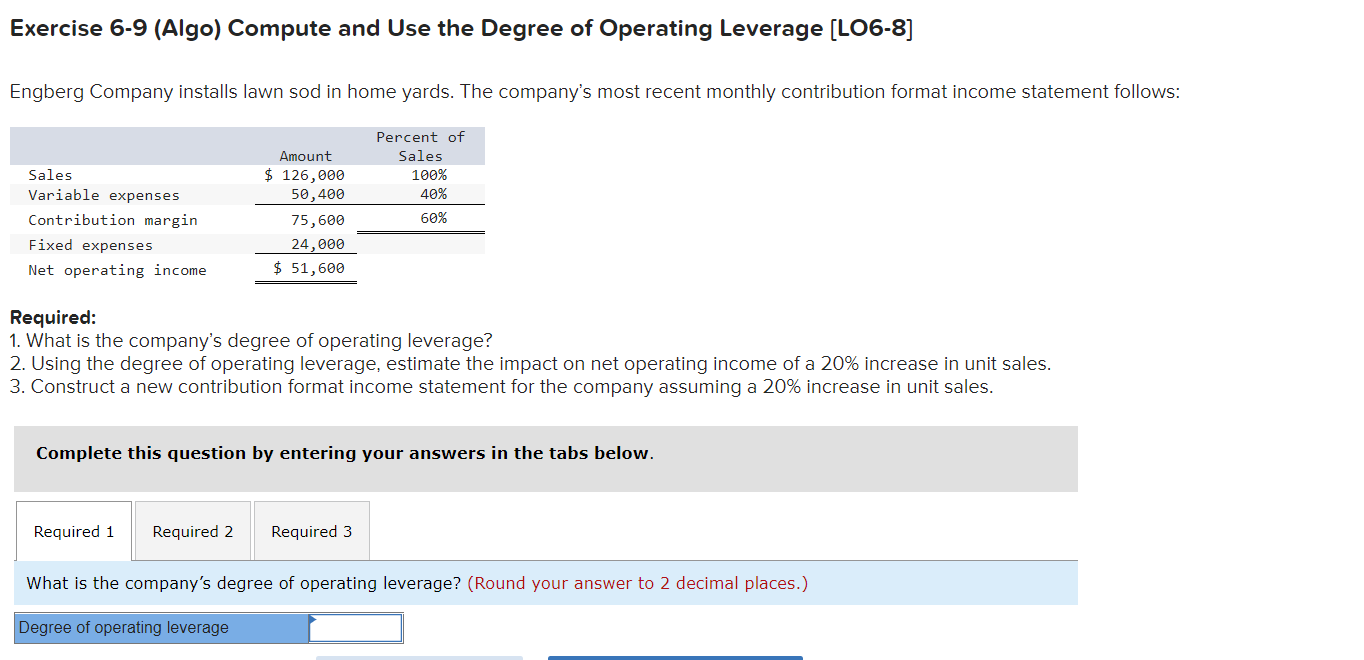1364x660 pixels.
Task: Click the Variable expenses row label
Action: [105, 195]
